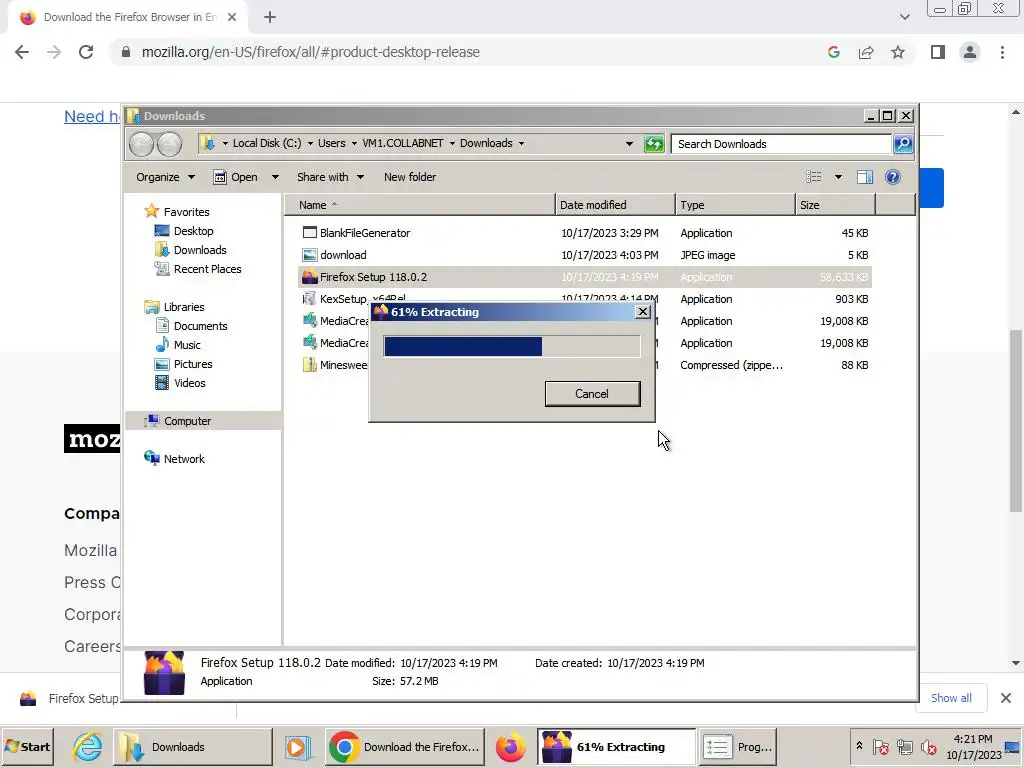Click the Explorer forward navigation button
Screen dimensions: 1024x768
point(170,144)
